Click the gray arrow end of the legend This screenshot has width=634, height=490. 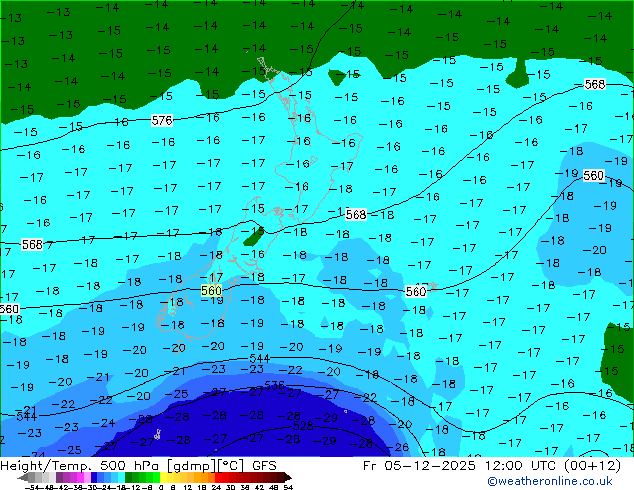(23, 477)
